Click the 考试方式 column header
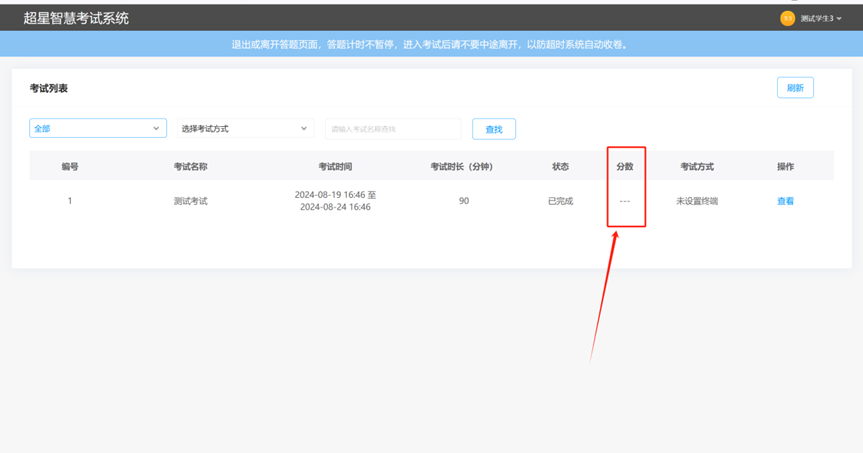 pyautogui.click(x=697, y=166)
